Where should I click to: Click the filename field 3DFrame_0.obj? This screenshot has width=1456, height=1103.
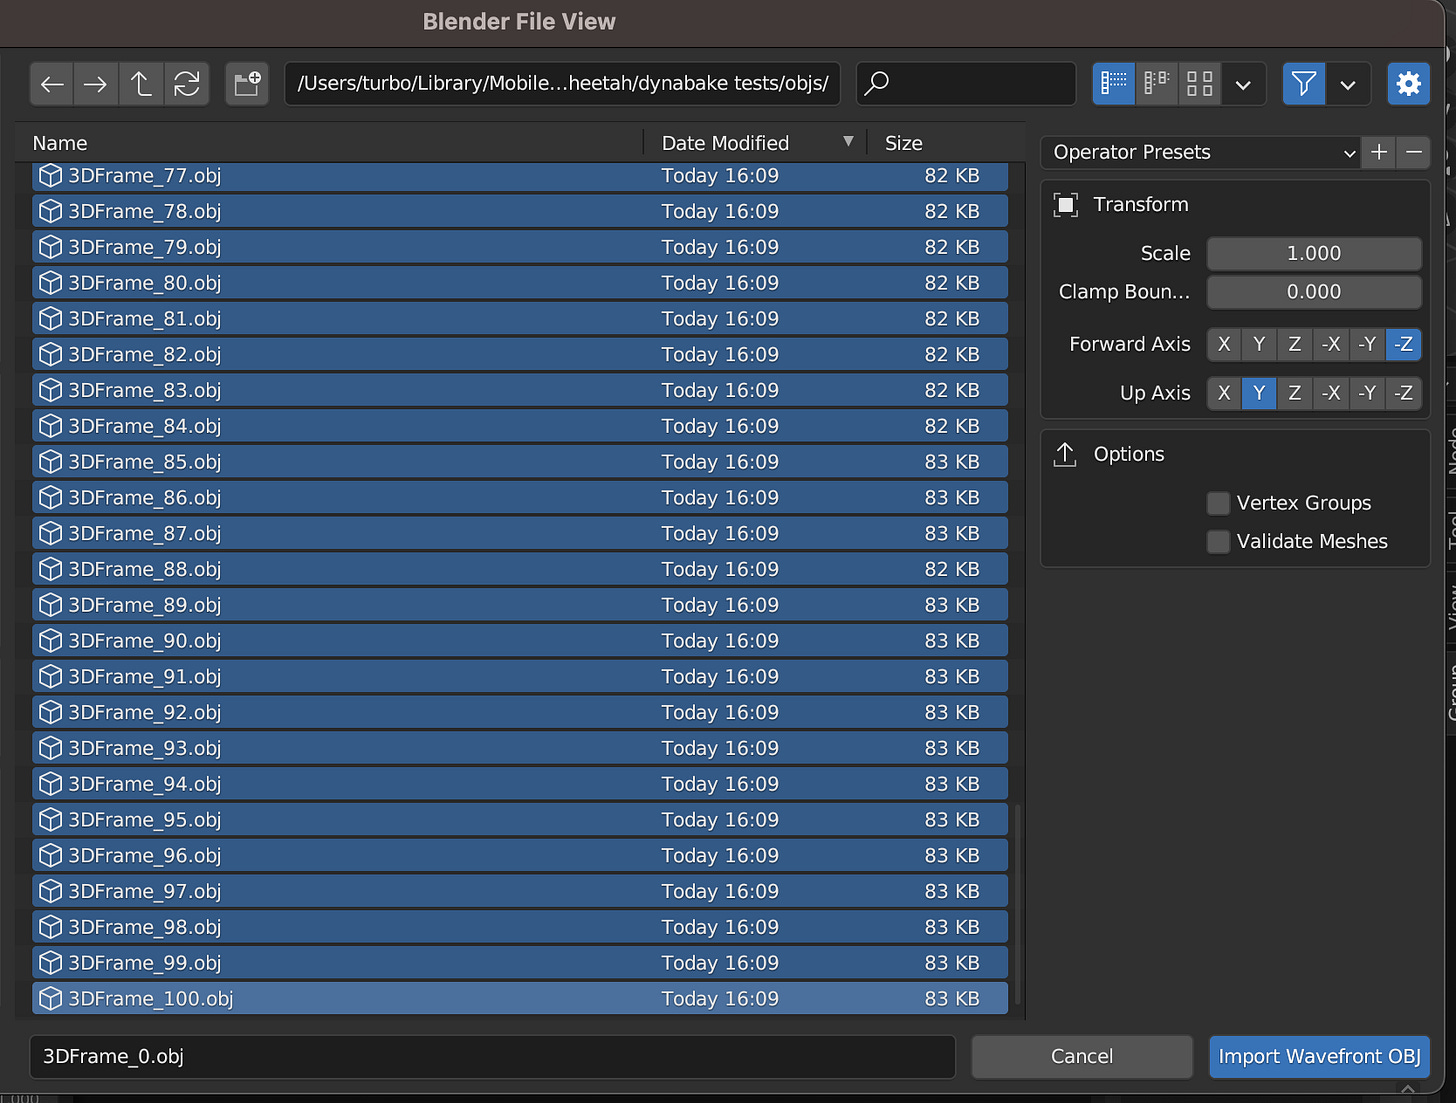[492, 1057]
